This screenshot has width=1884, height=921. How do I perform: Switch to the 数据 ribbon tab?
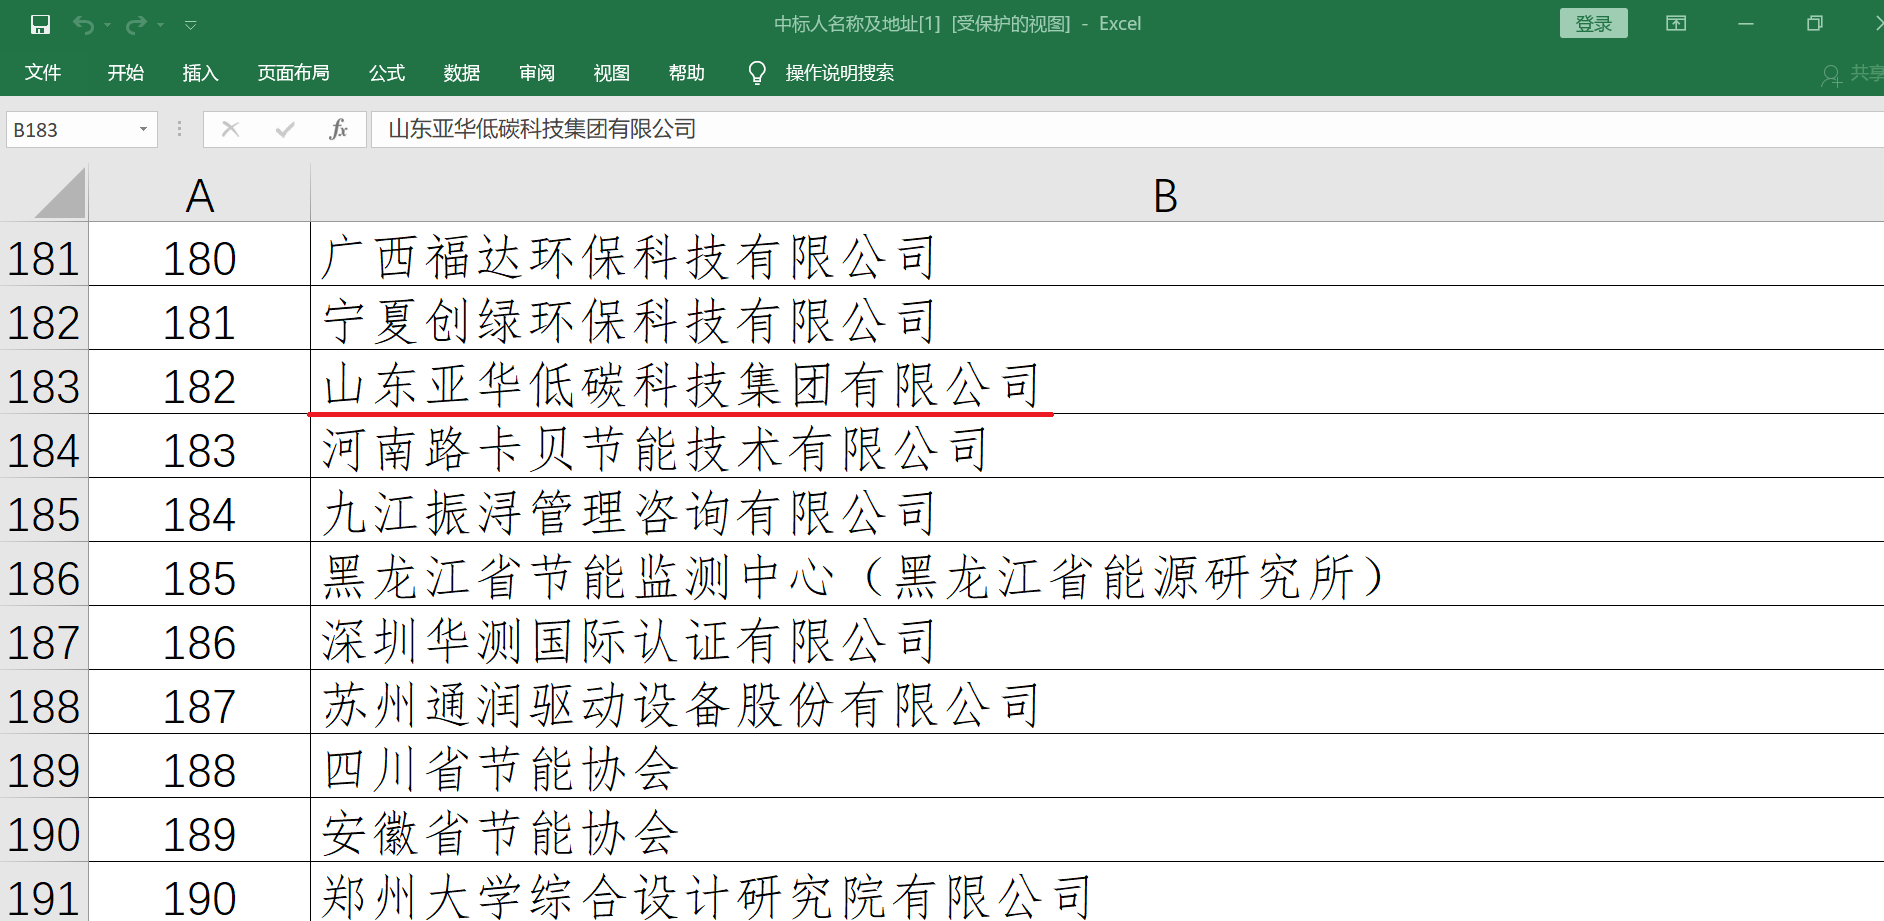click(x=461, y=73)
